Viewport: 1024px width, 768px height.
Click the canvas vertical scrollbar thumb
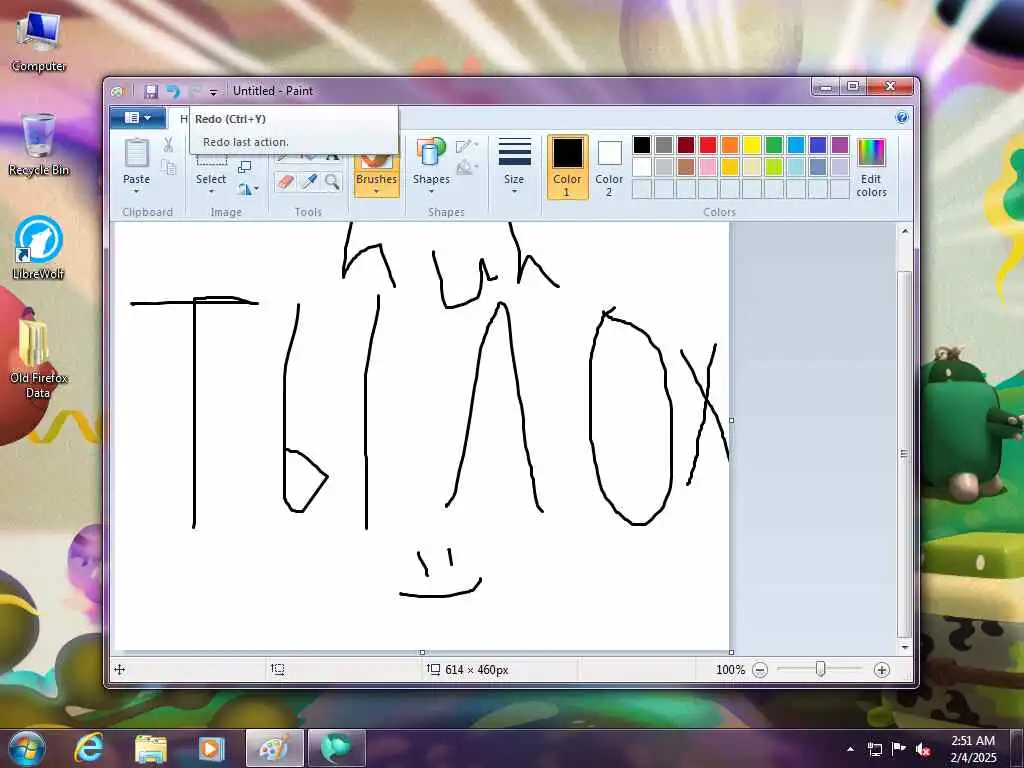[x=904, y=454]
